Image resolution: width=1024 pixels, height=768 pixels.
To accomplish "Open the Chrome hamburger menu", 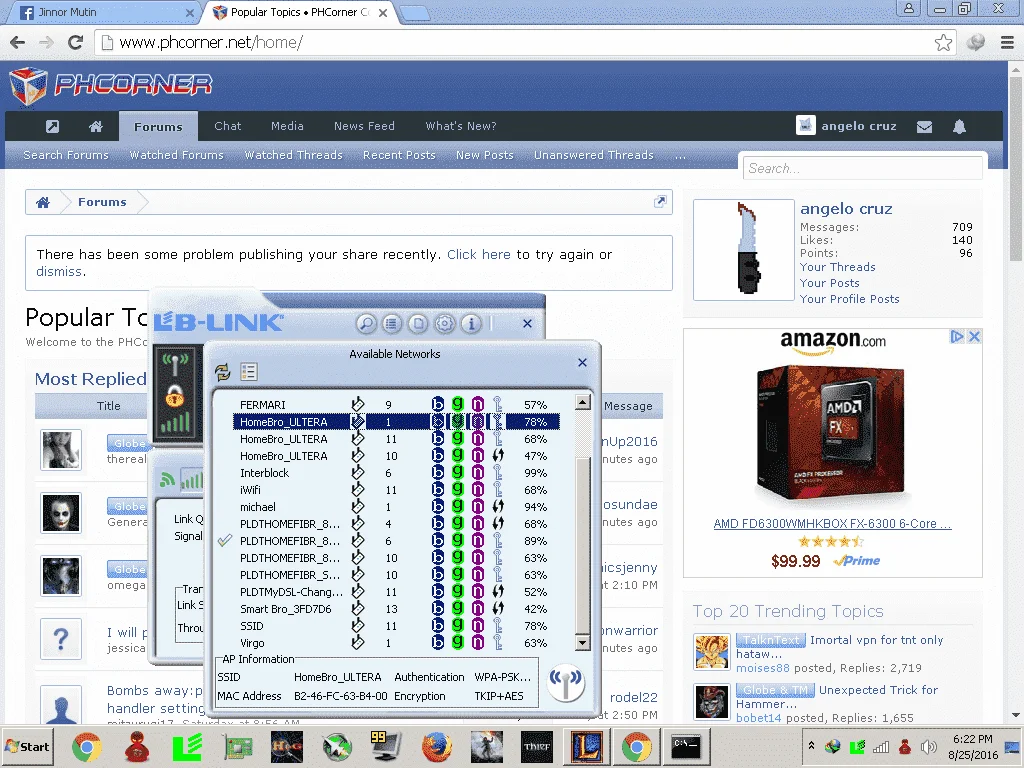I will coord(1007,42).
